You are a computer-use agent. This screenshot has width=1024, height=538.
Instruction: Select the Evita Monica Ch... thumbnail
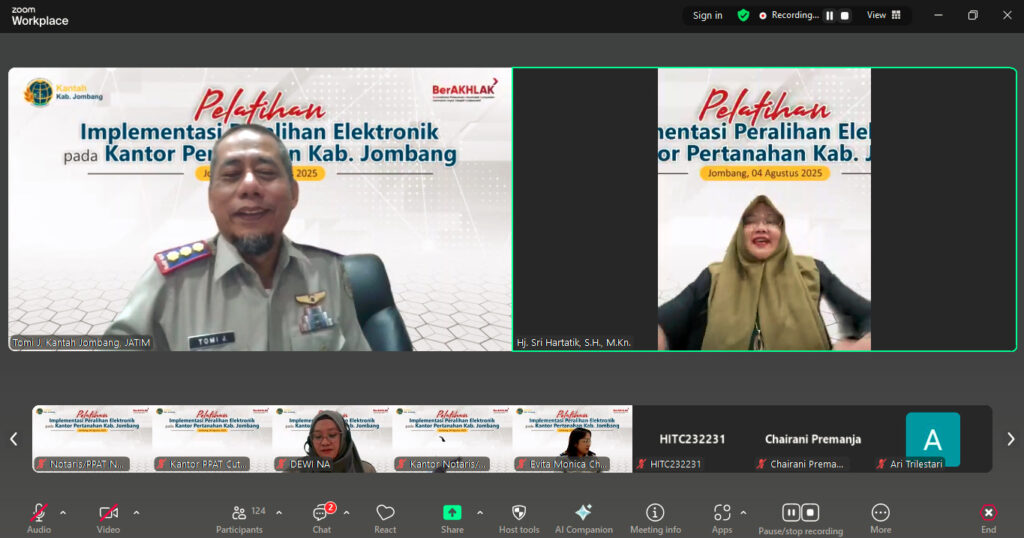point(573,439)
